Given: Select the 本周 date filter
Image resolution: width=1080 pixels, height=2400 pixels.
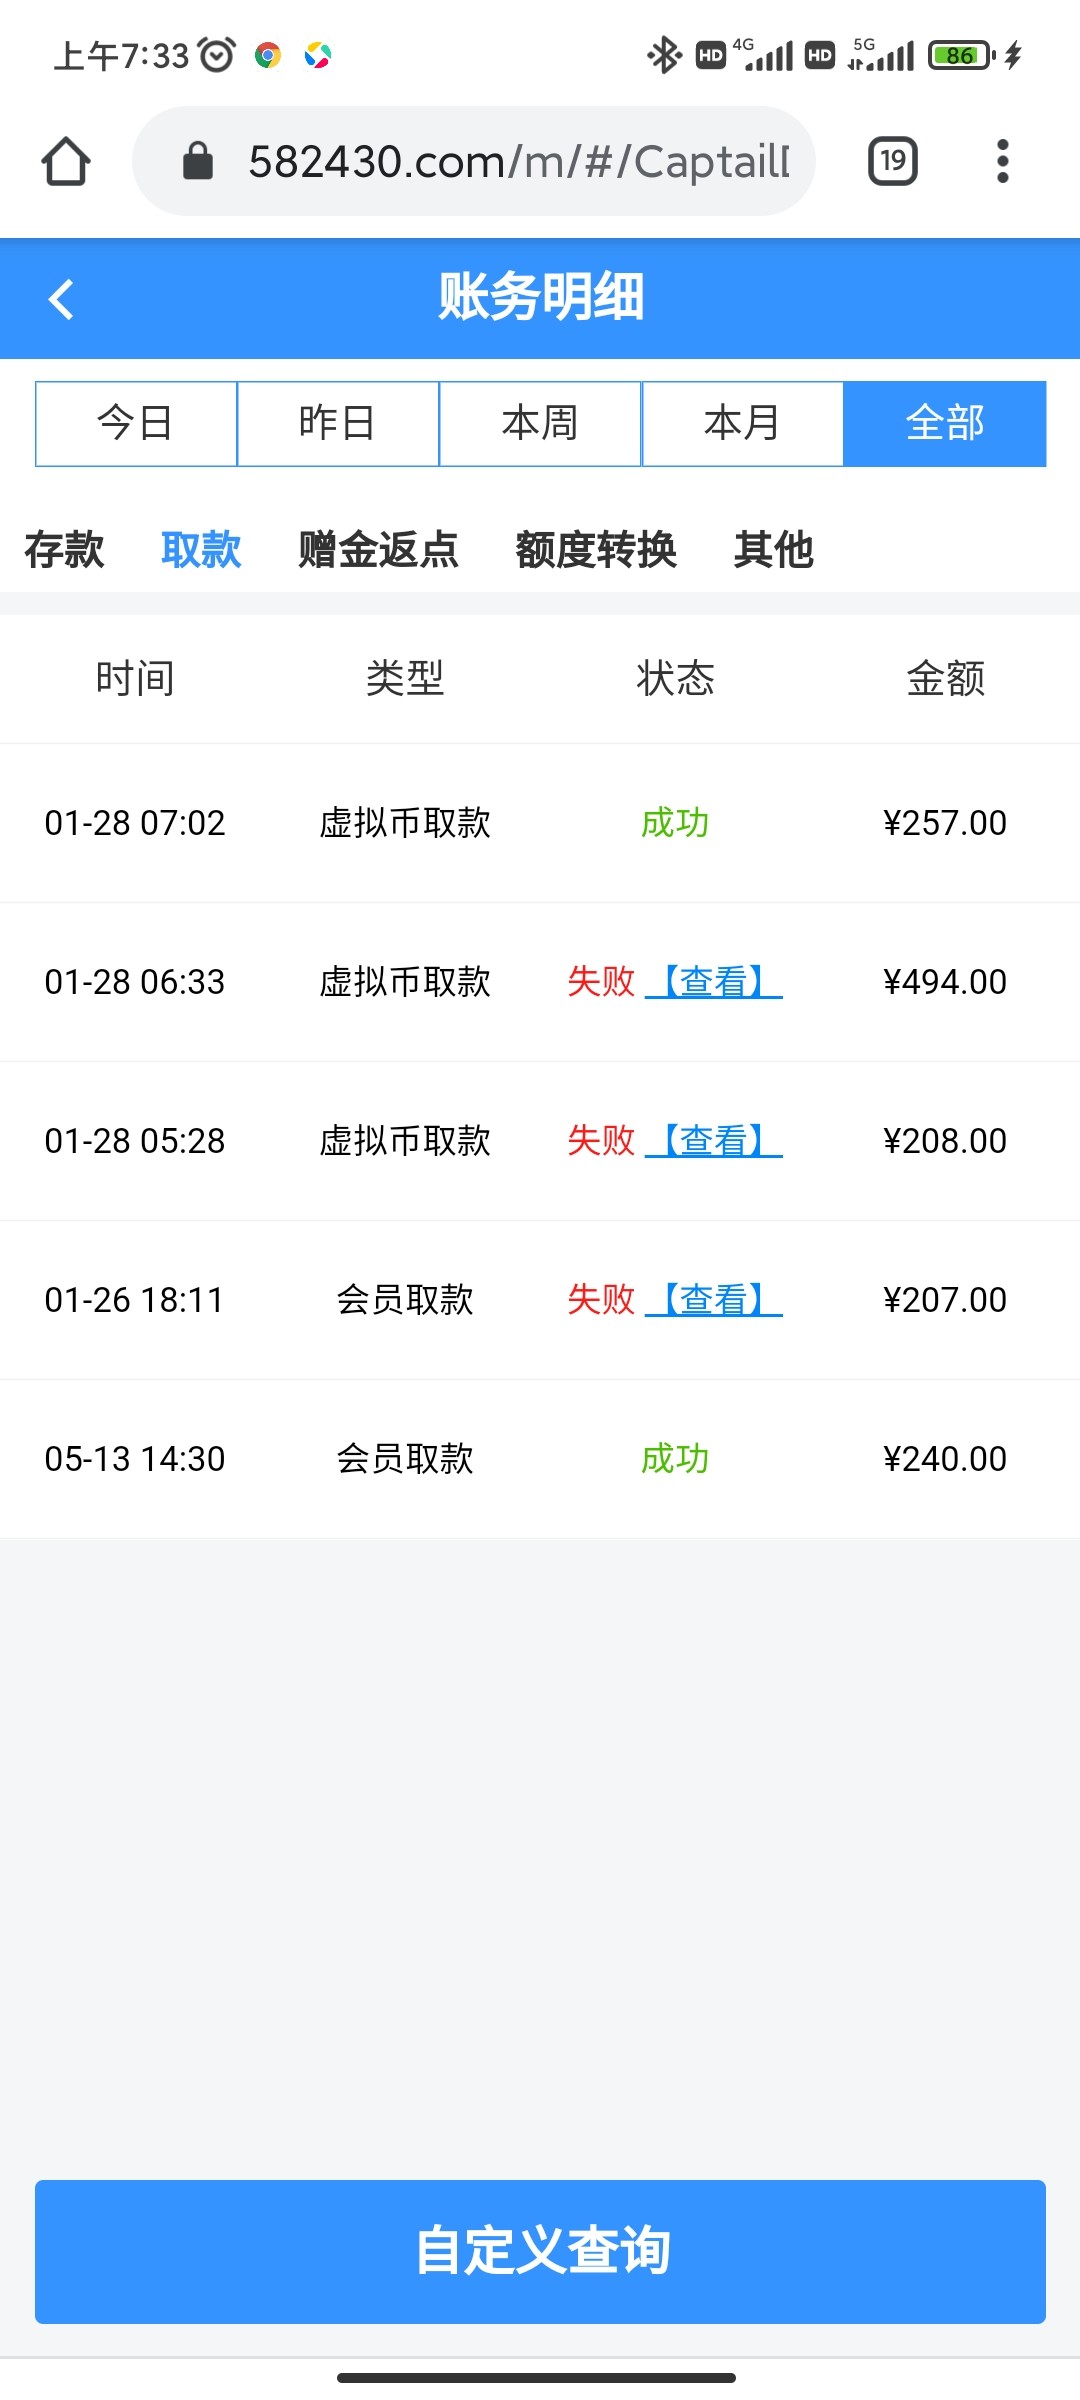Looking at the screenshot, I should point(540,423).
